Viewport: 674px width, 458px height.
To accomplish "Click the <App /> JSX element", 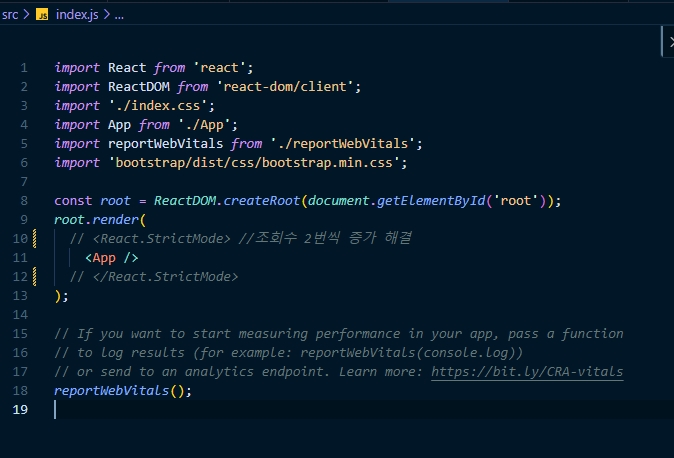I will (x=112, y=258).
